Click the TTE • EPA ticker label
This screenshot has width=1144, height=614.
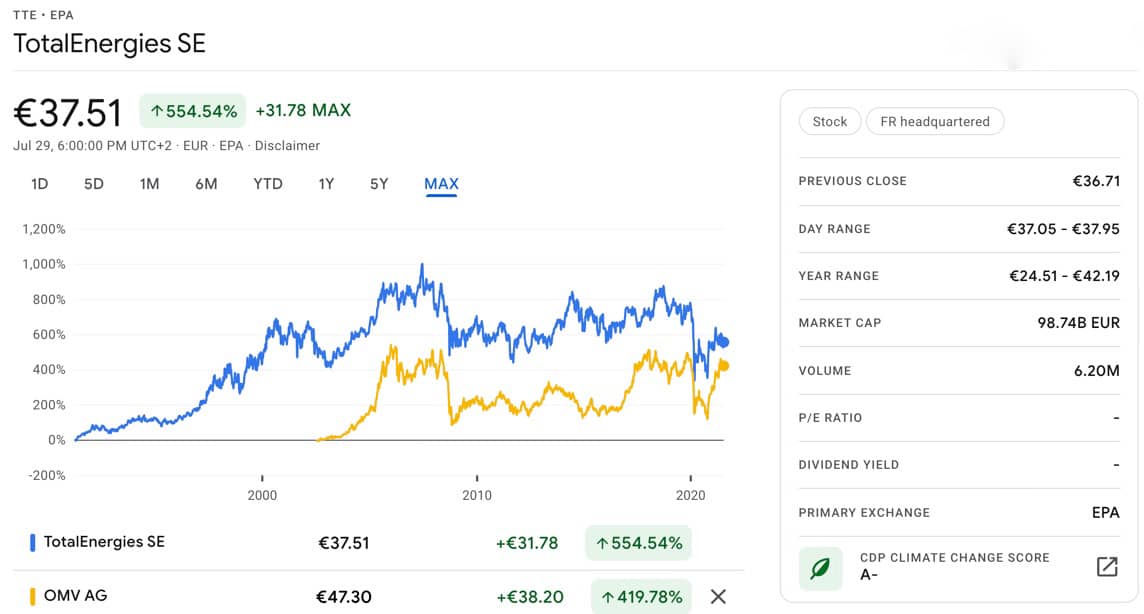coord(43,15)
